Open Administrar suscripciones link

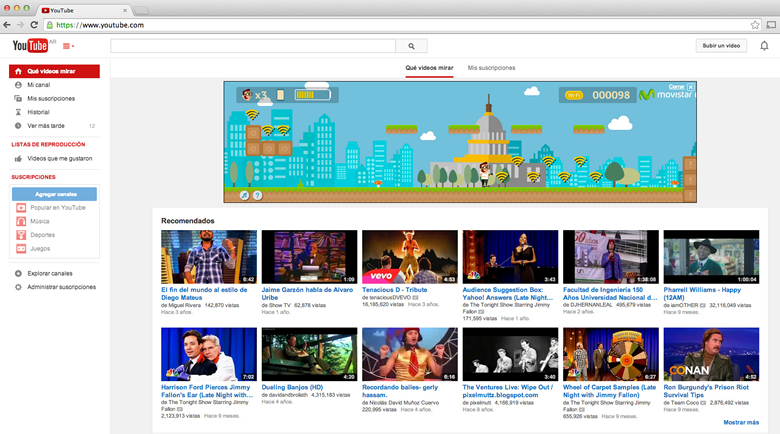pyautogui.click(x=62, y=287)
